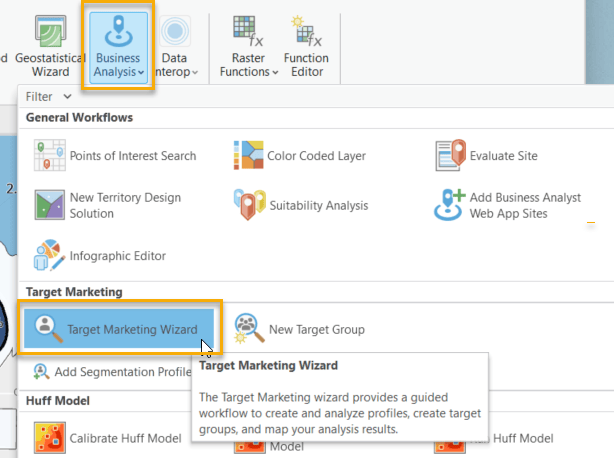Expand the Raster Functions dropdown arrow
The width and height of the screenshot is (614, 458).
[x=275, y=72]
